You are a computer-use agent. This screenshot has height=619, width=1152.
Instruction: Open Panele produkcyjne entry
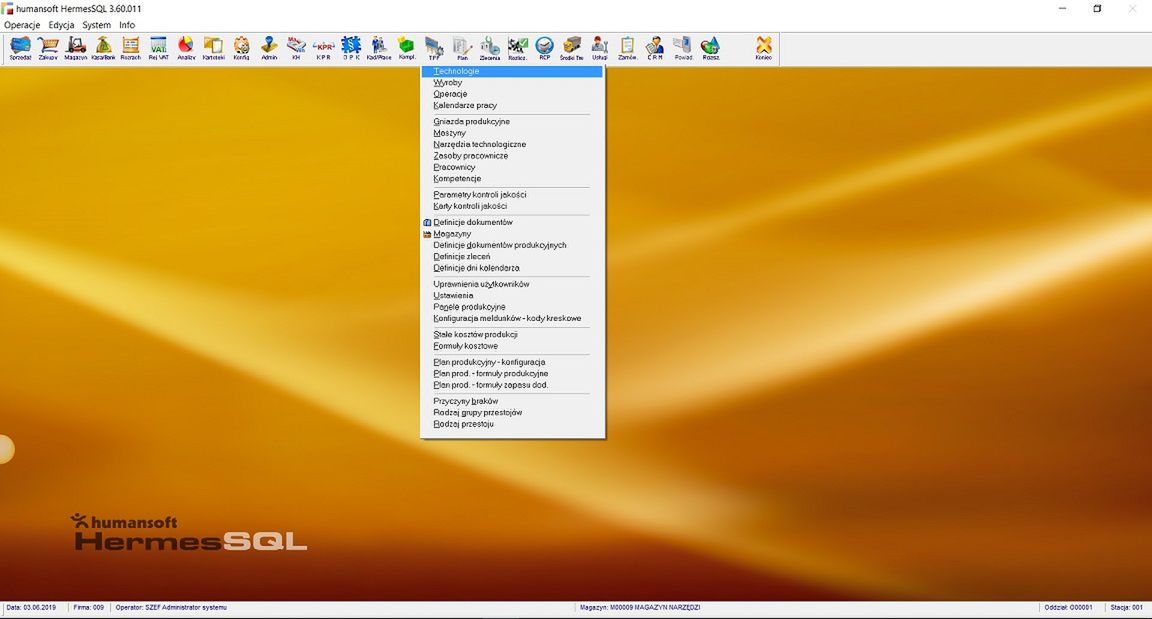tap(512, 307)
